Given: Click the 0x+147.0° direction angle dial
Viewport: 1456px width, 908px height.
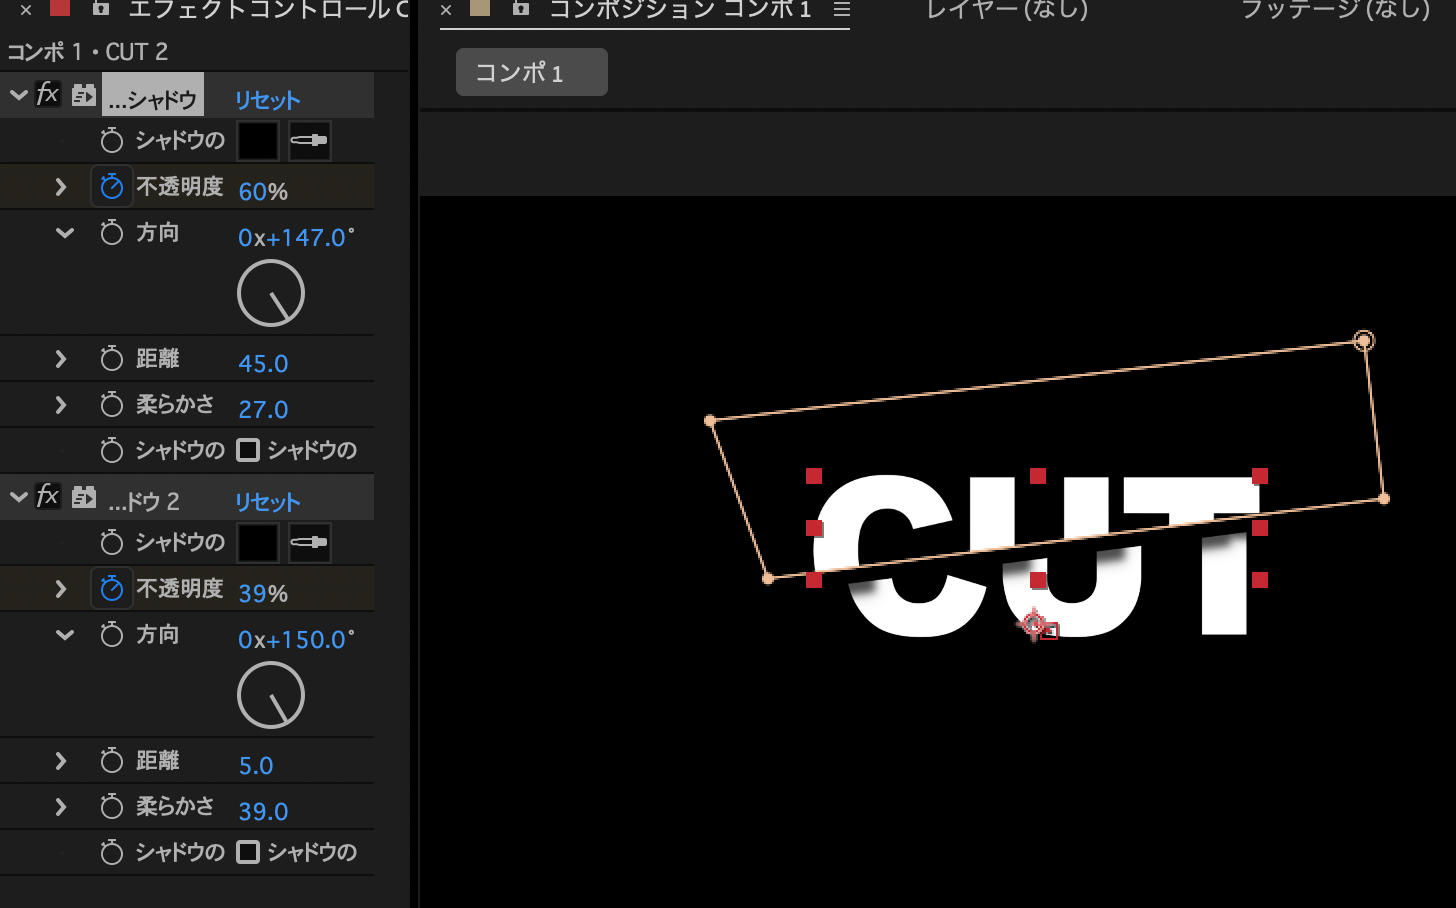Looking at the screenshot, I should (x=271, y=293).
